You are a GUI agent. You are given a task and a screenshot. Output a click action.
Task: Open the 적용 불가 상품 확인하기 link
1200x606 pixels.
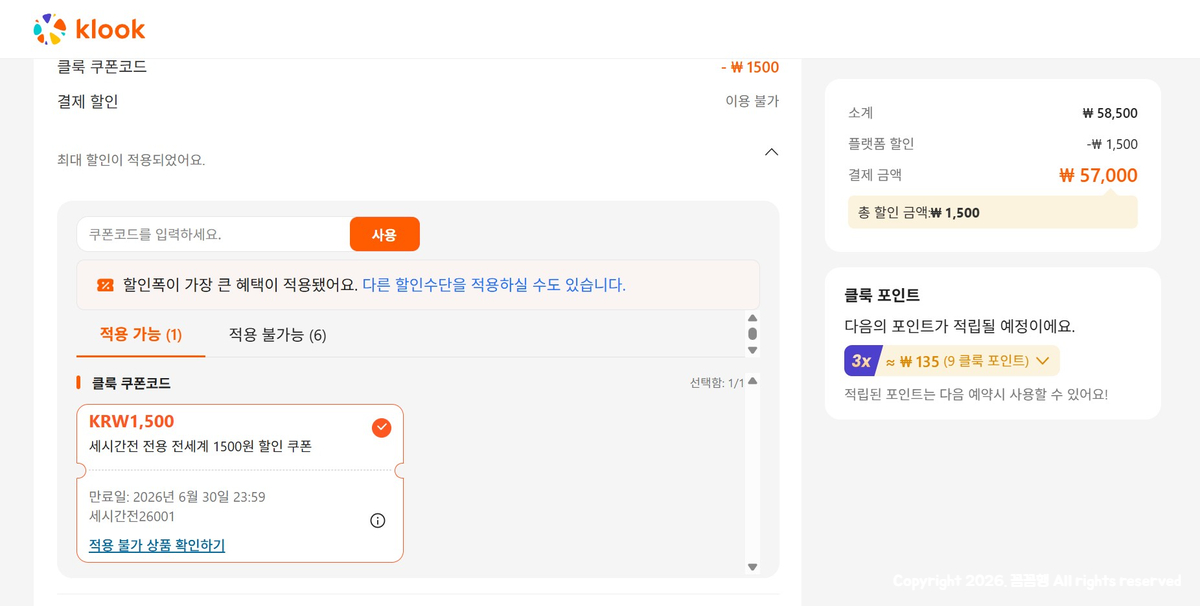tap(157, 545)
